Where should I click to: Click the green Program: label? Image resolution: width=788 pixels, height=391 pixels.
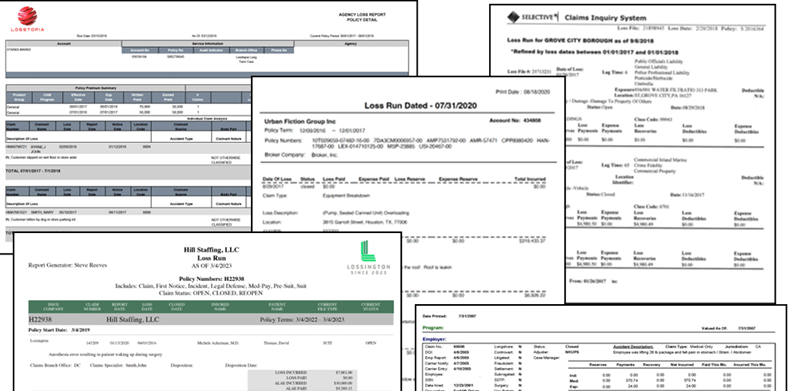click(x=434, y=327)
